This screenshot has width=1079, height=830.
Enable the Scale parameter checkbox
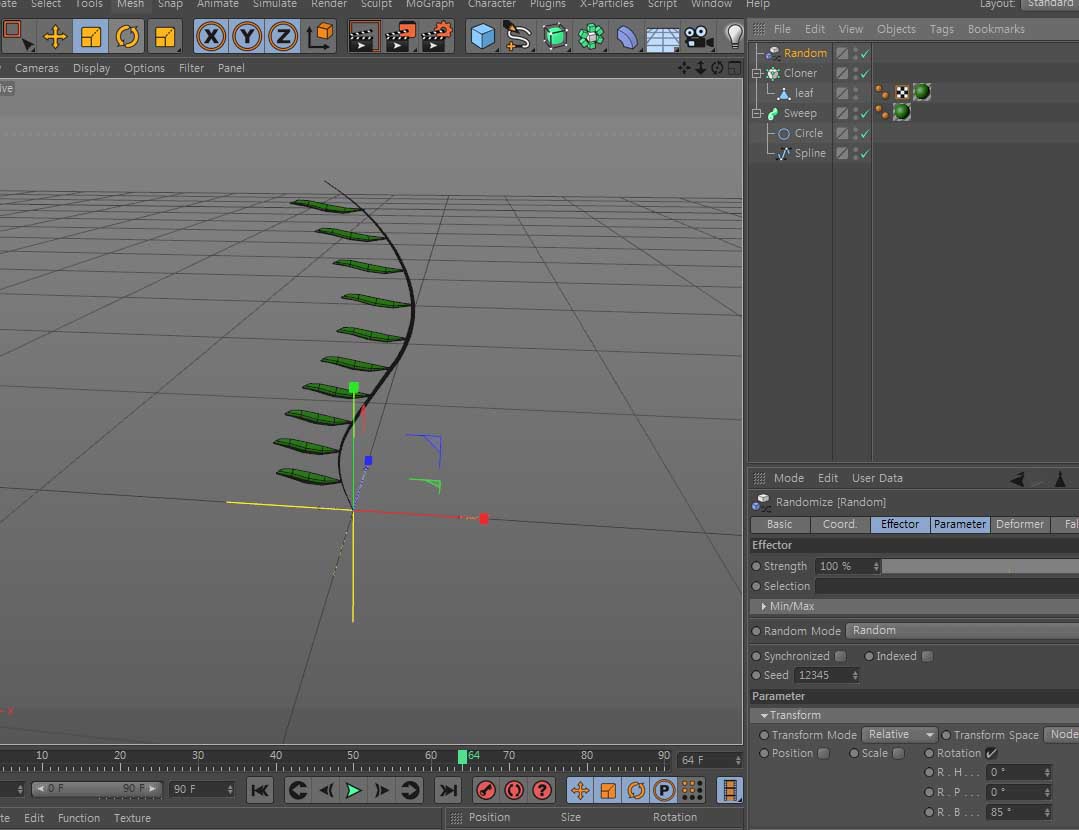(898, 753)
